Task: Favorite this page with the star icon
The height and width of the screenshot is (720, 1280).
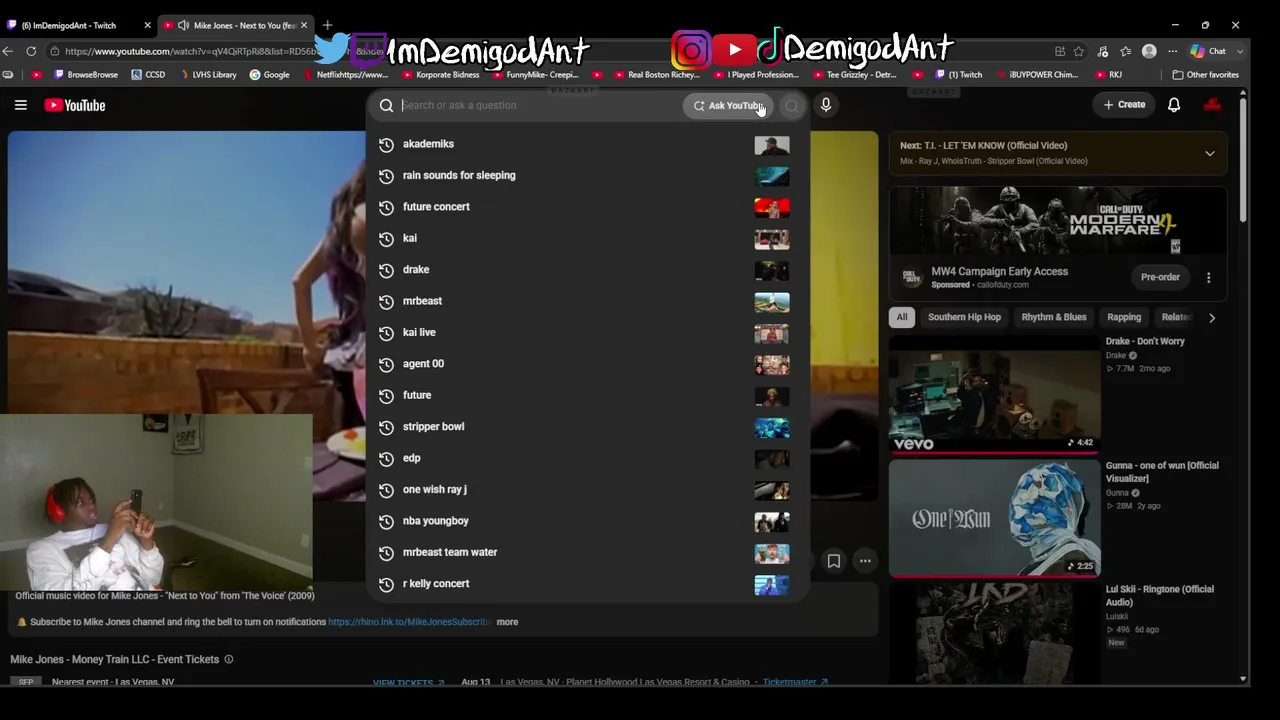Action: coord(1078,51)
